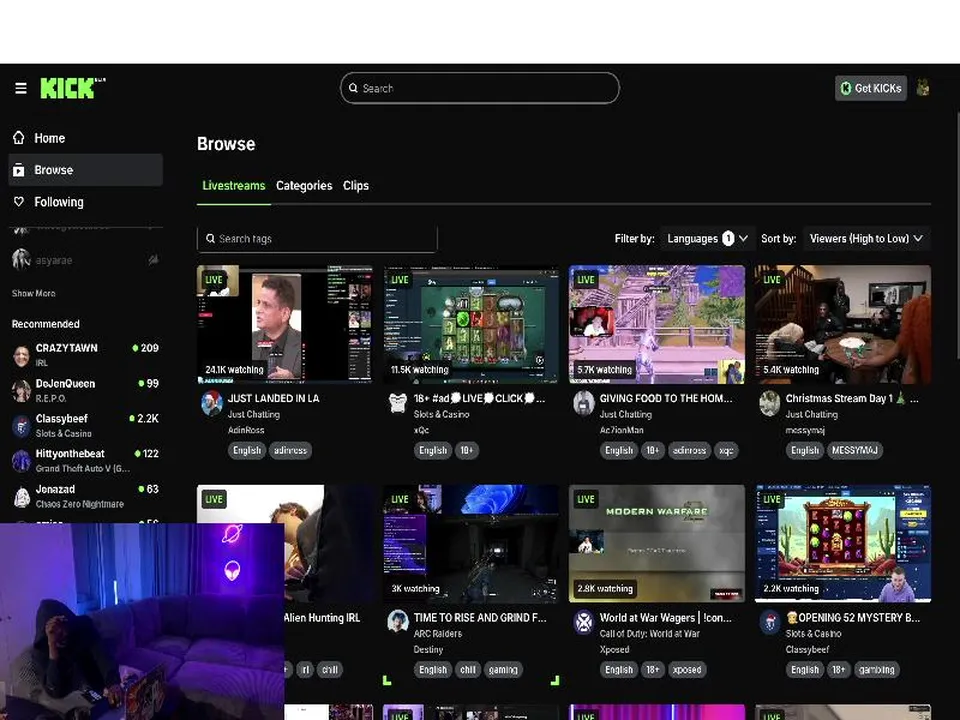960x720 pixels.
Task: Click the user profile avatar icon
Action: pos(923,88)
